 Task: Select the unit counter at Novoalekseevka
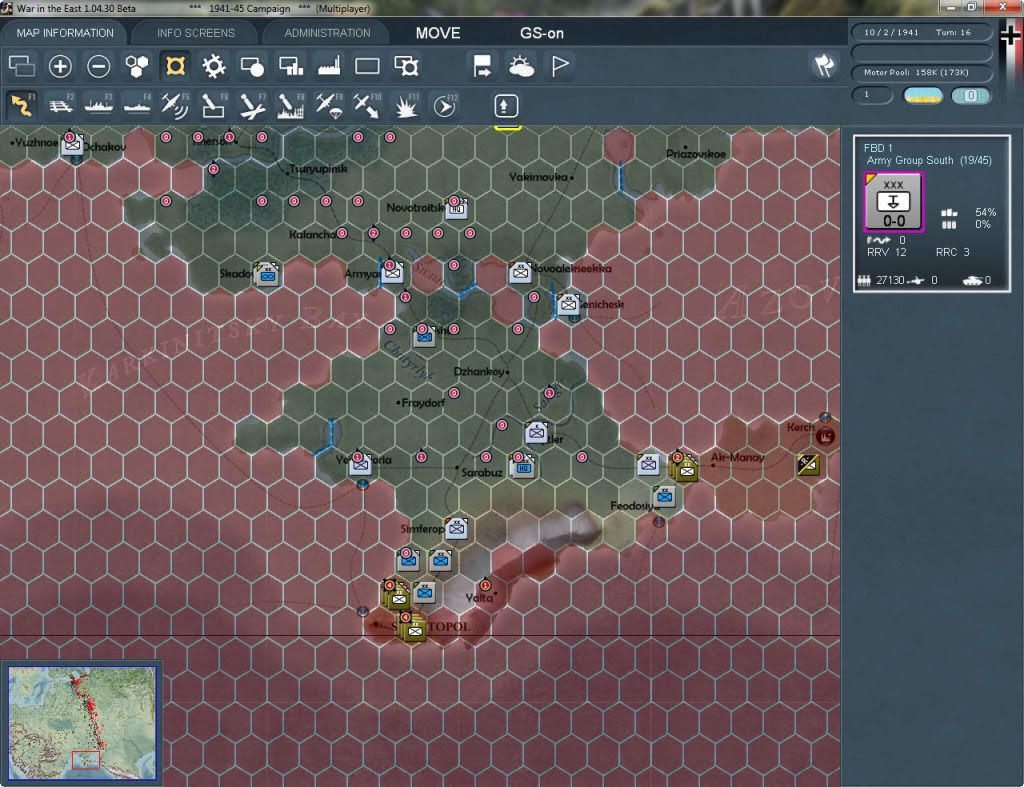520,272
